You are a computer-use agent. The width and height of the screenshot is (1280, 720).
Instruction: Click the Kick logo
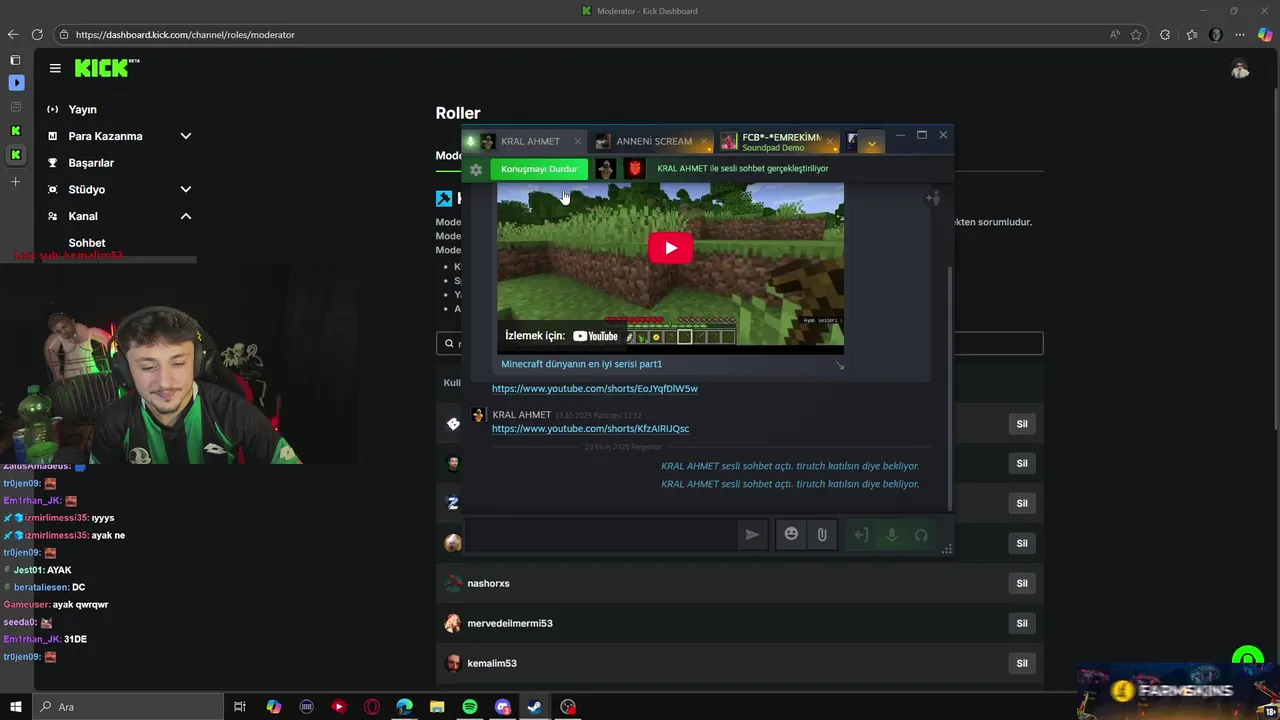(107, 68)
